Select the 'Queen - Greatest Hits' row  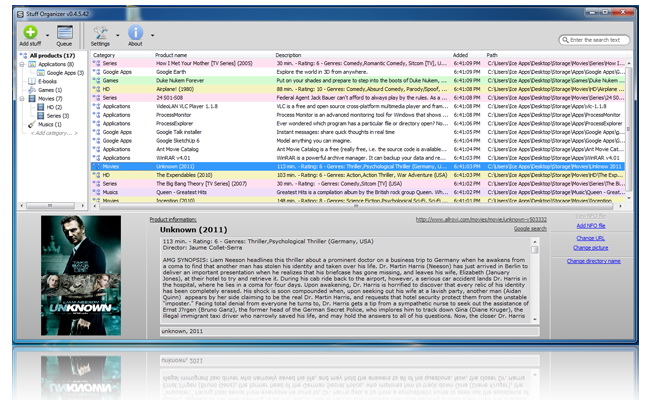click(358, 192)
